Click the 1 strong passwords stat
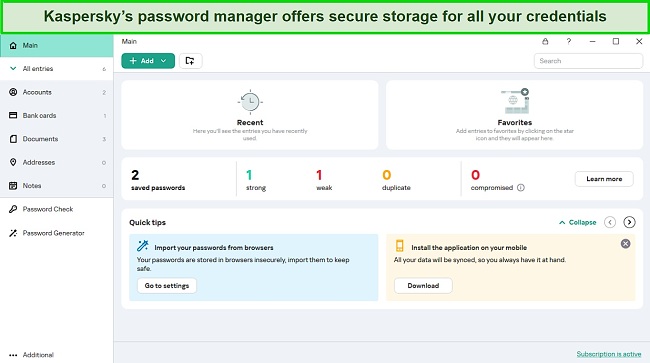Screen dimensions: 650x363 (256, 180)
